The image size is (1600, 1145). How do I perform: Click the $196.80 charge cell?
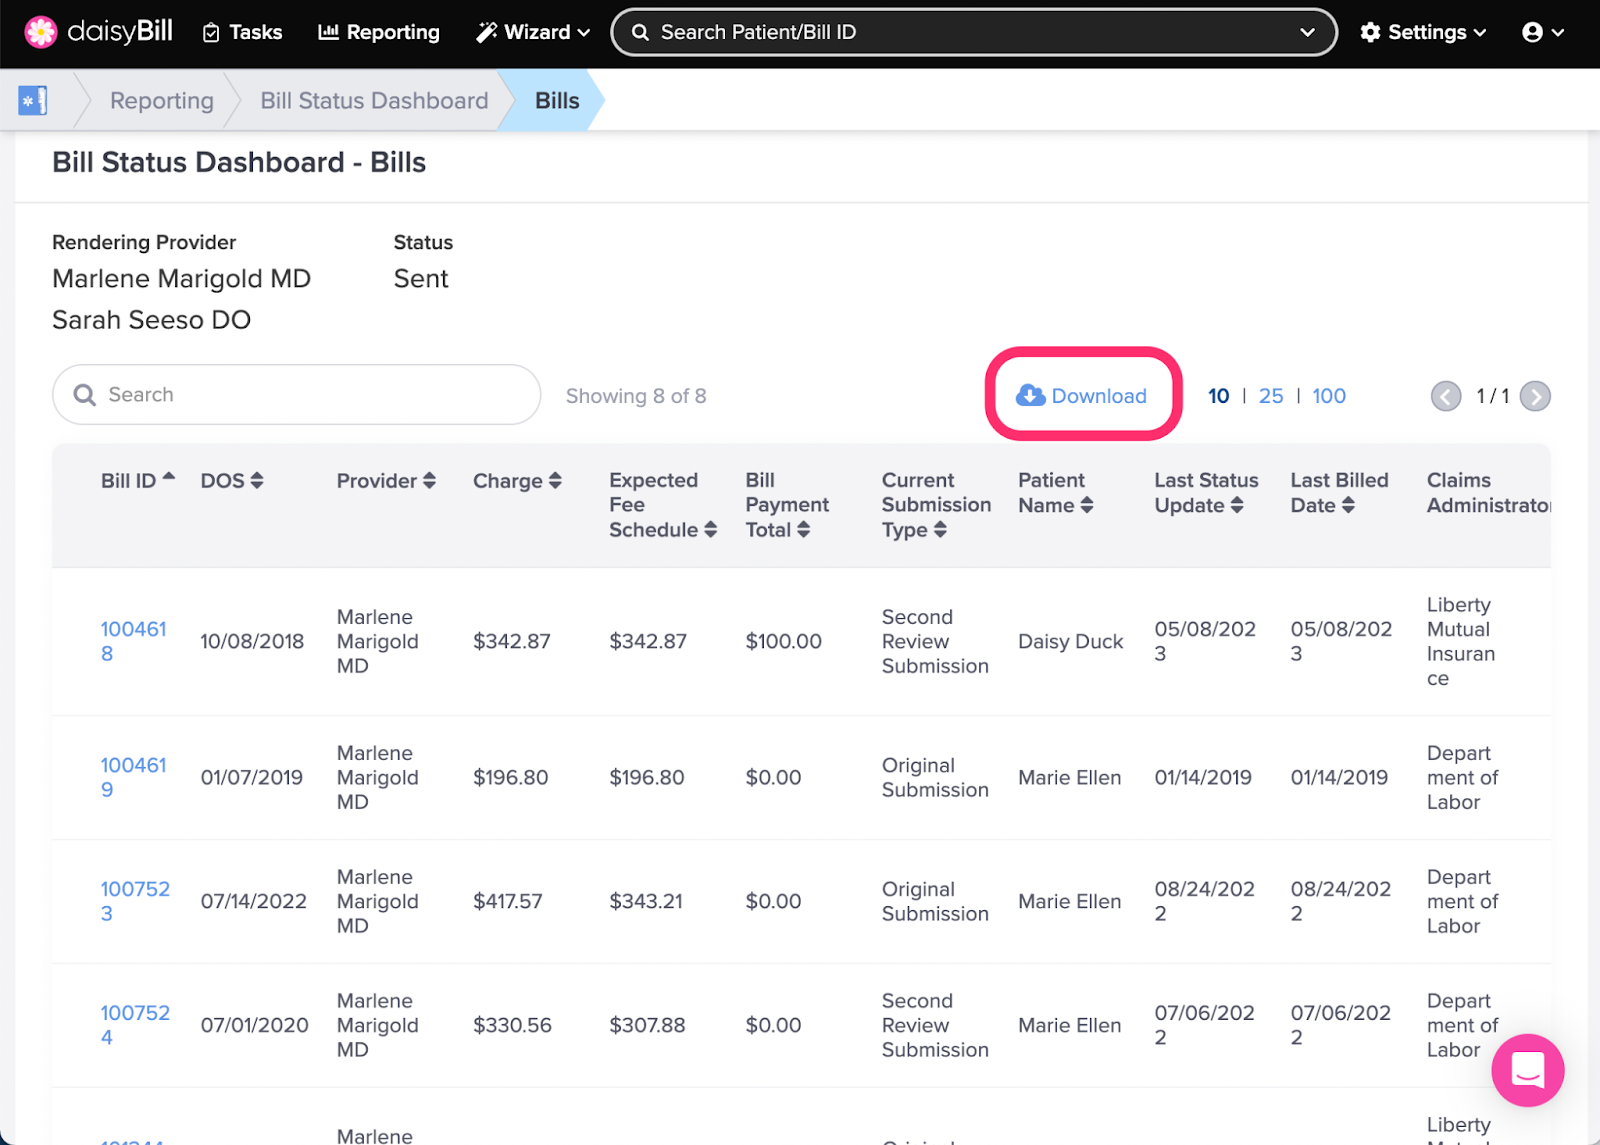pos(510,777)
